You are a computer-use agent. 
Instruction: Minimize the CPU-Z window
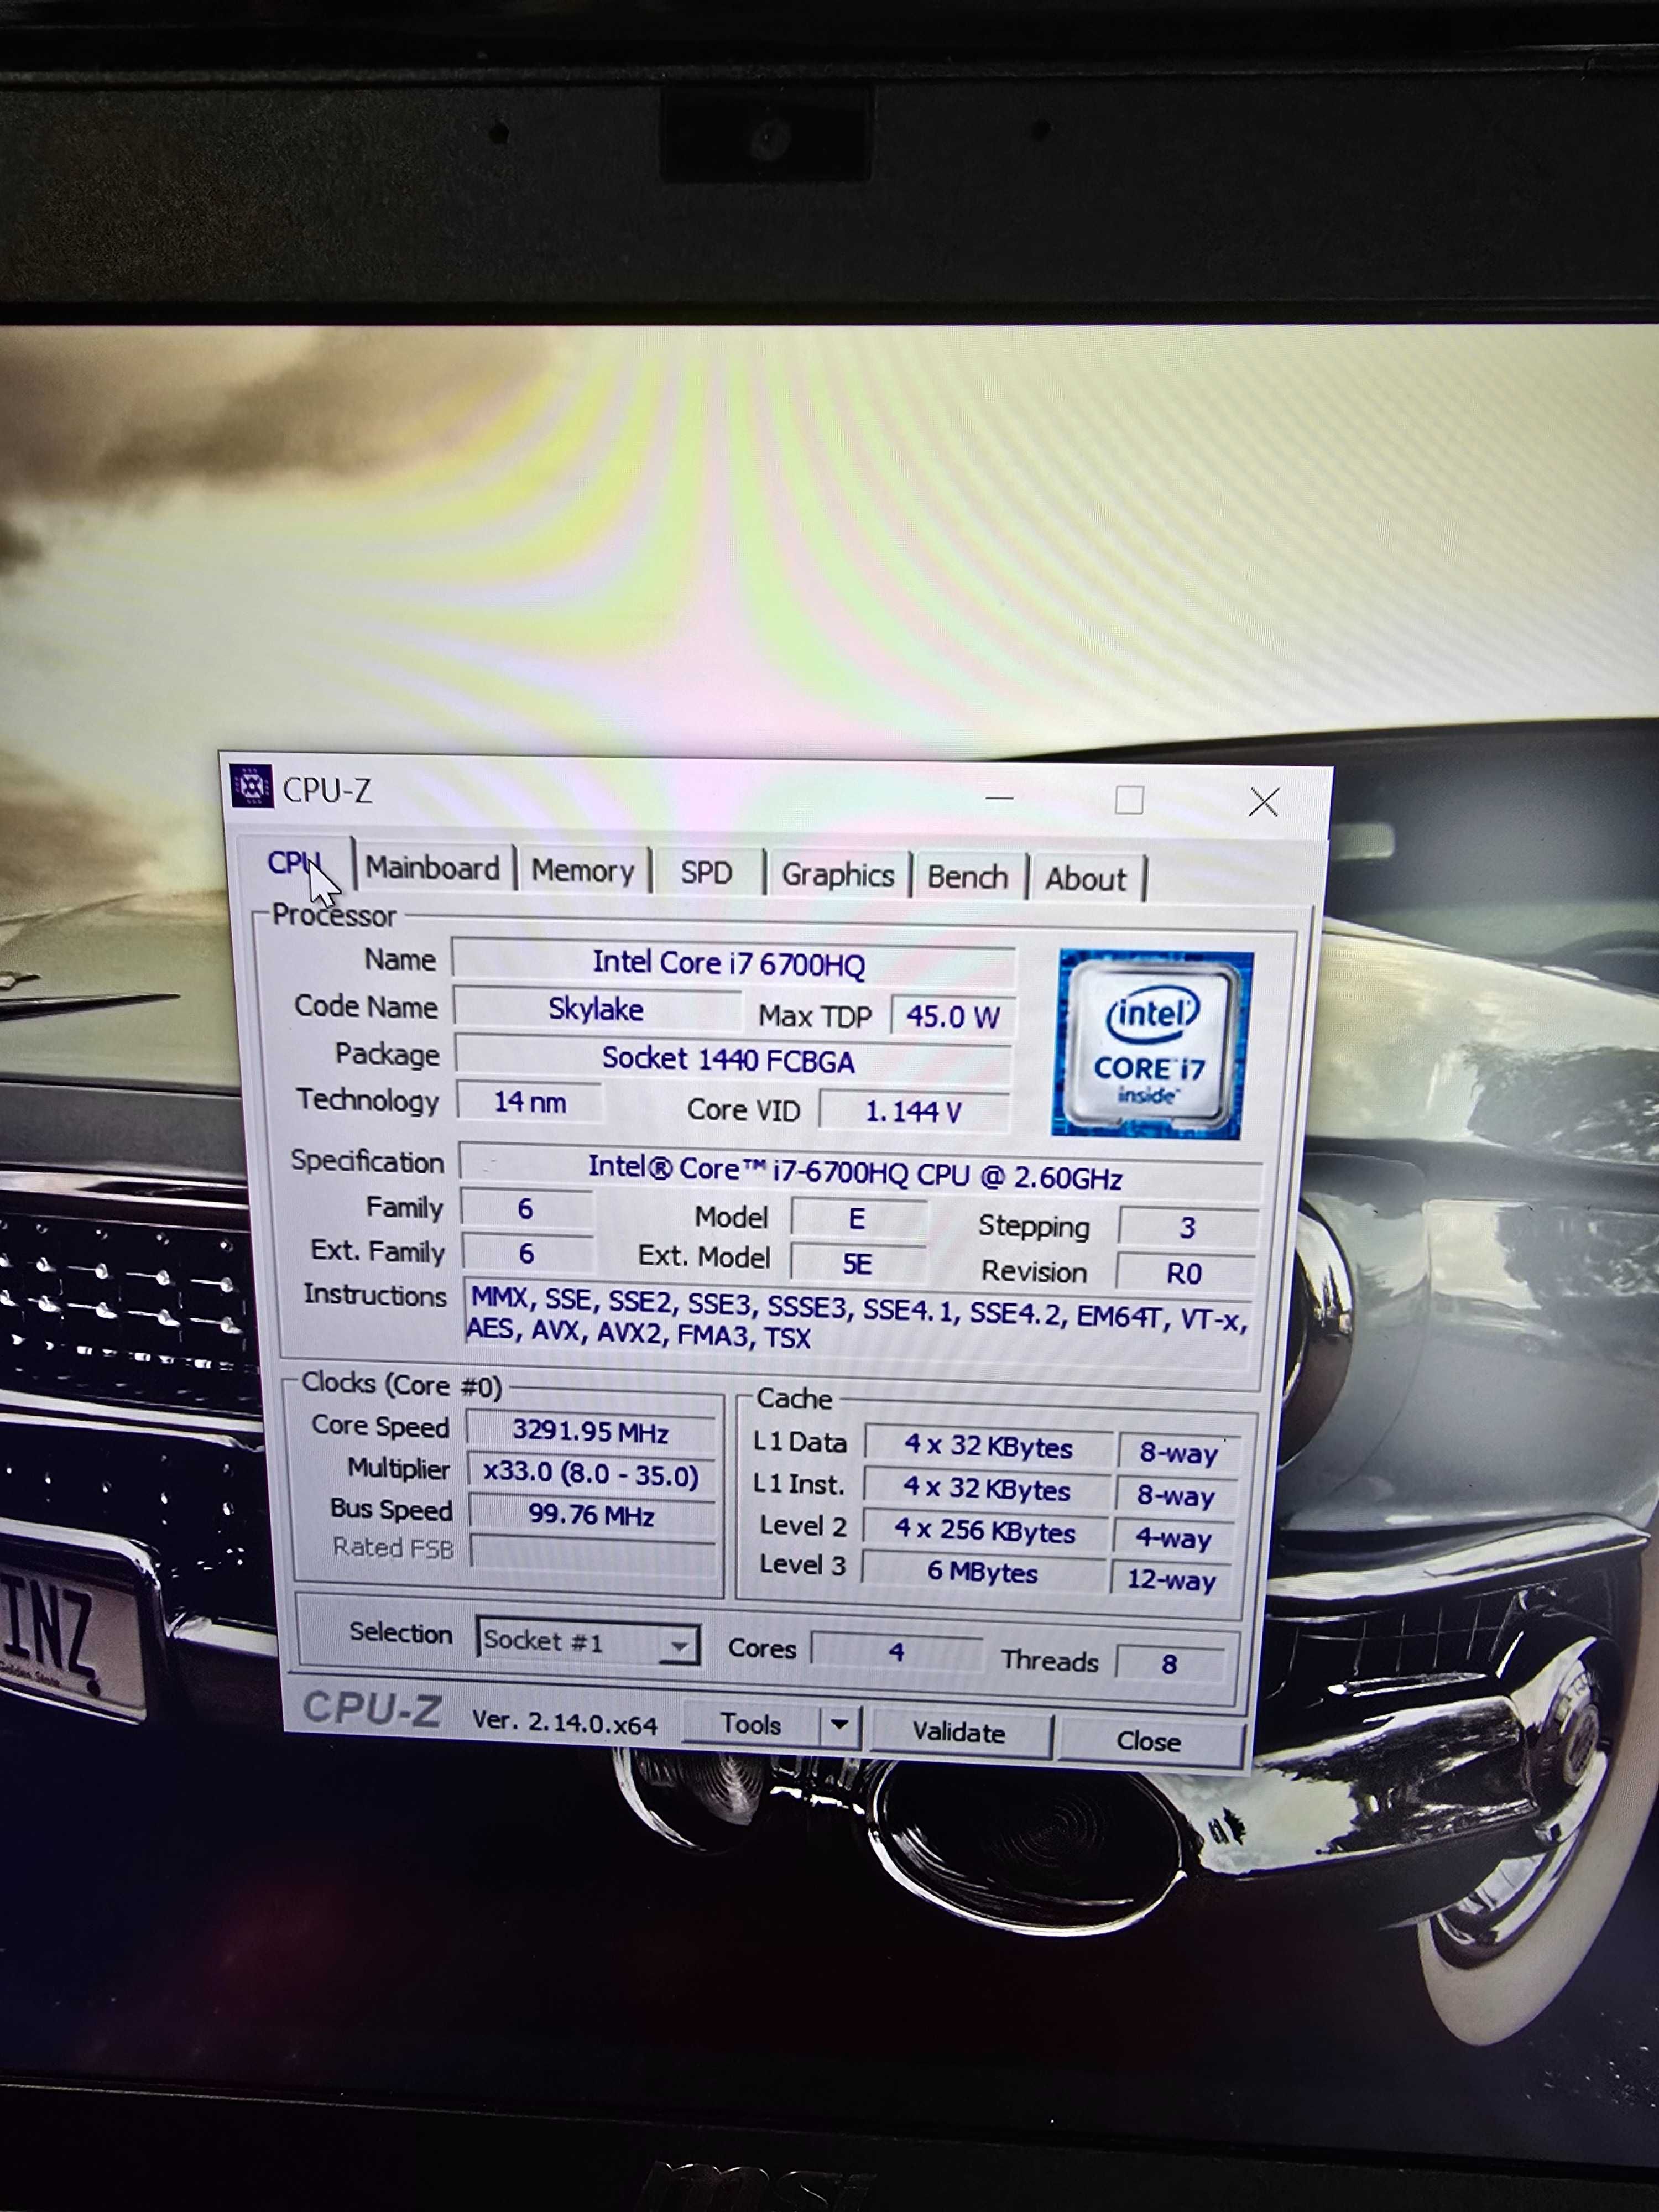tap(999, 798)
